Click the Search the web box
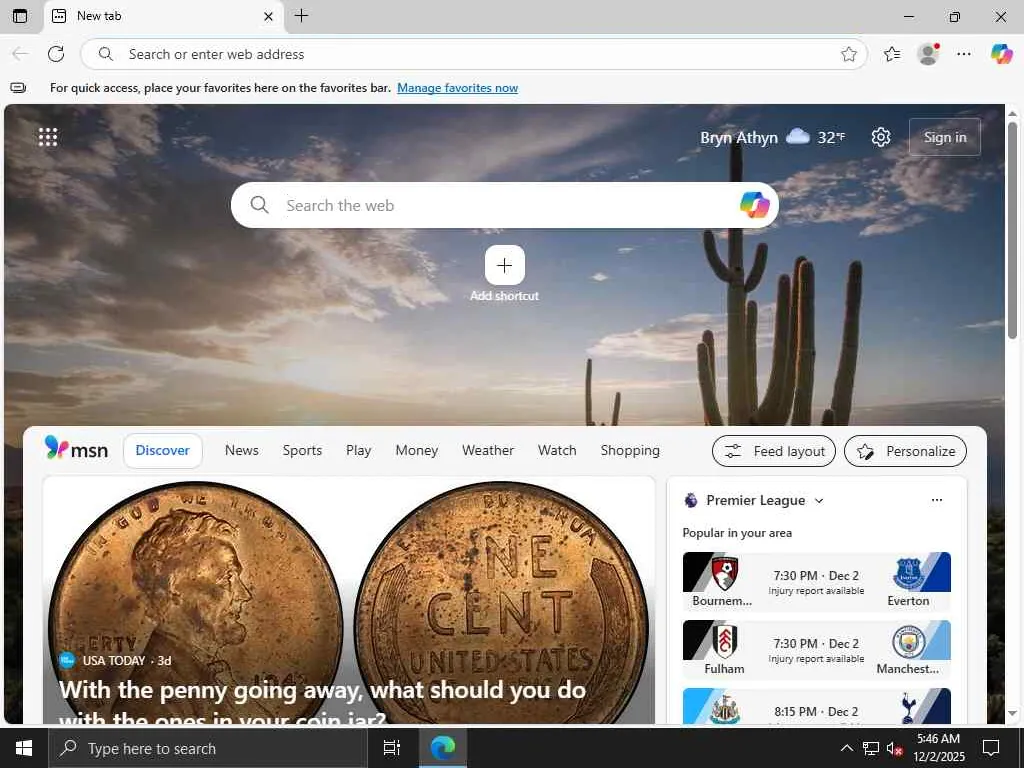 tap(504, 205)
